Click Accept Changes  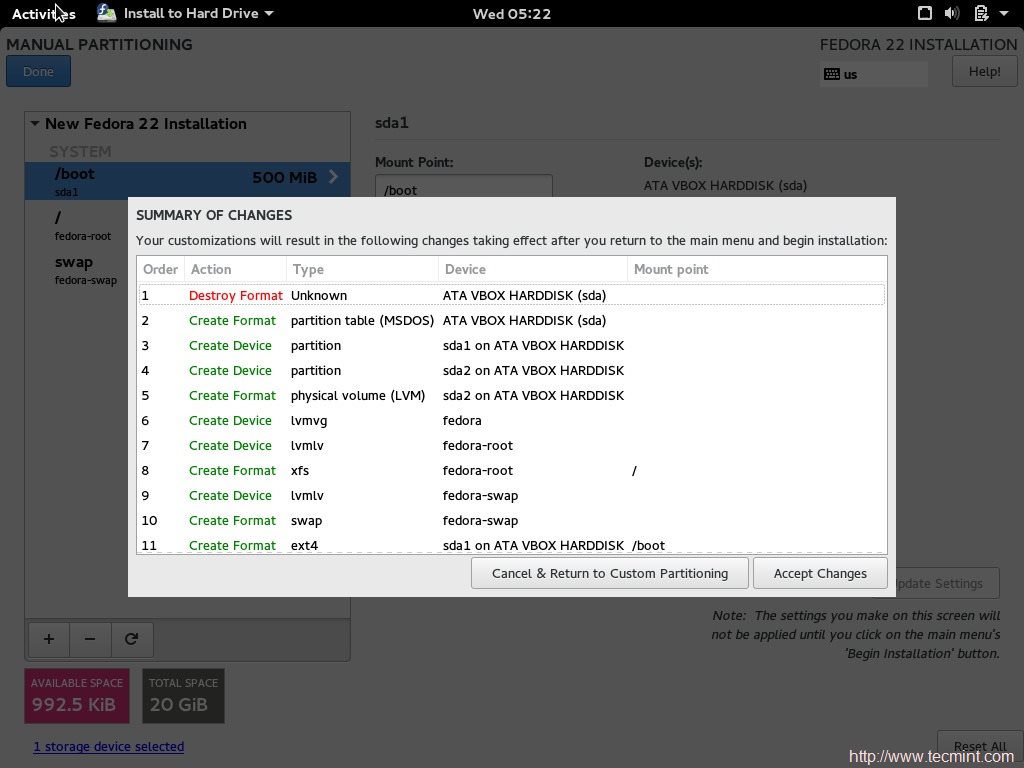pos(820,573)
